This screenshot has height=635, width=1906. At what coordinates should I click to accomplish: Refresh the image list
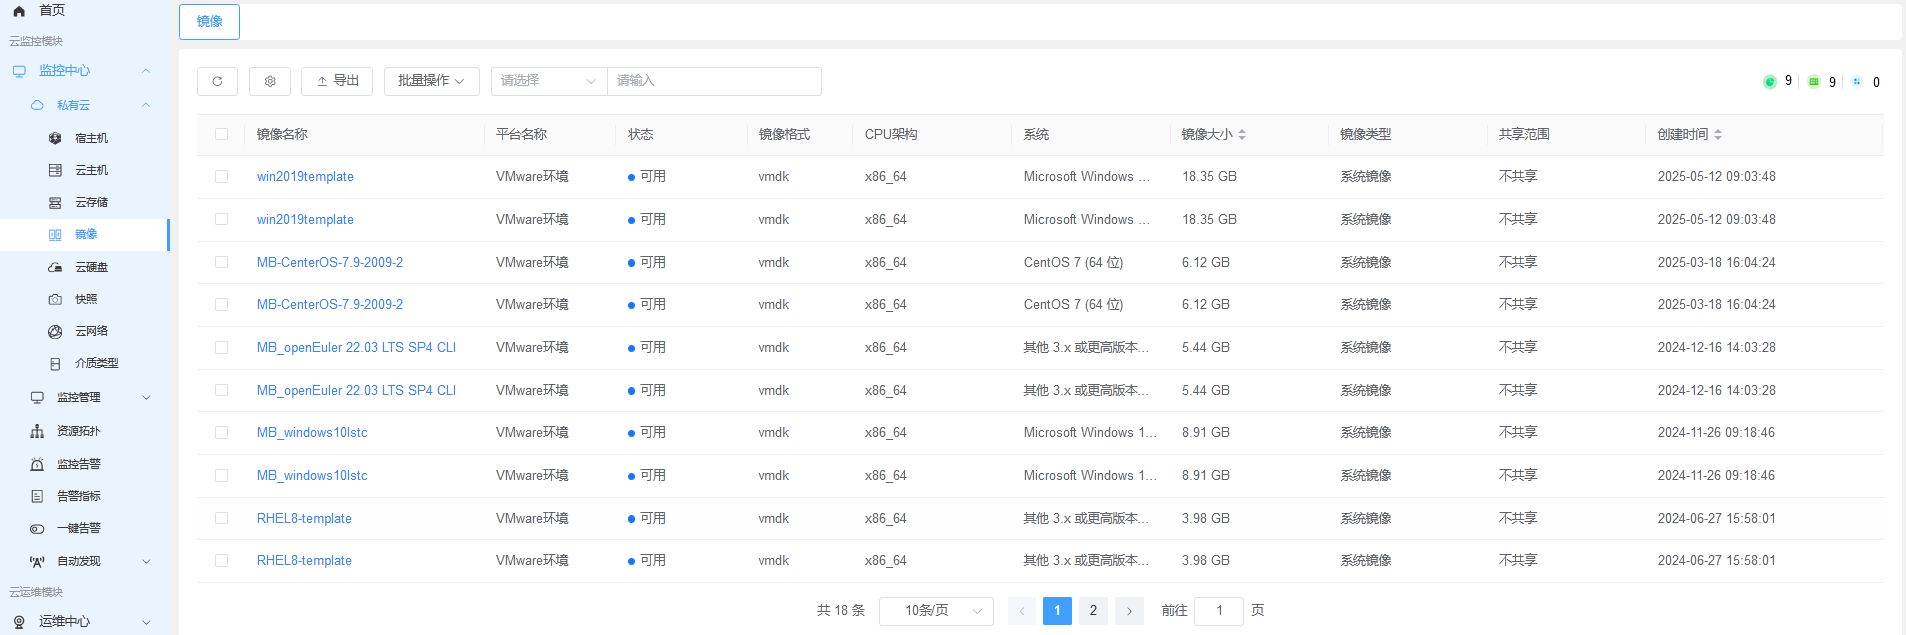pos(217,81)
